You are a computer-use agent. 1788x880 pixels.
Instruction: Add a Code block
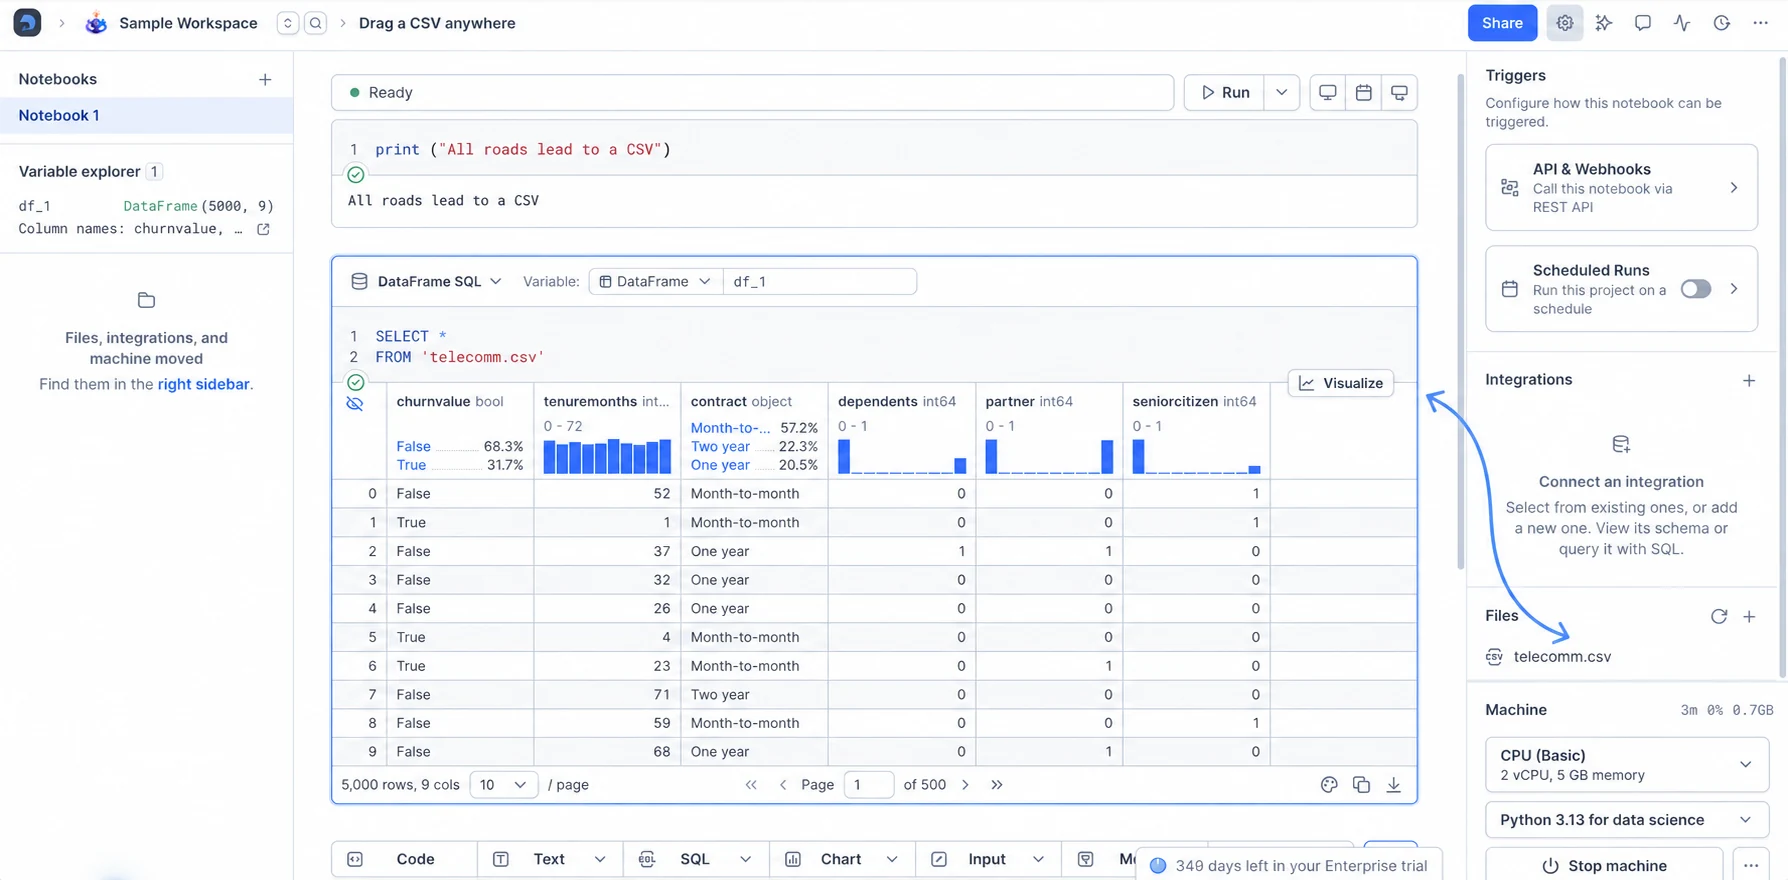tap(405, 859)
